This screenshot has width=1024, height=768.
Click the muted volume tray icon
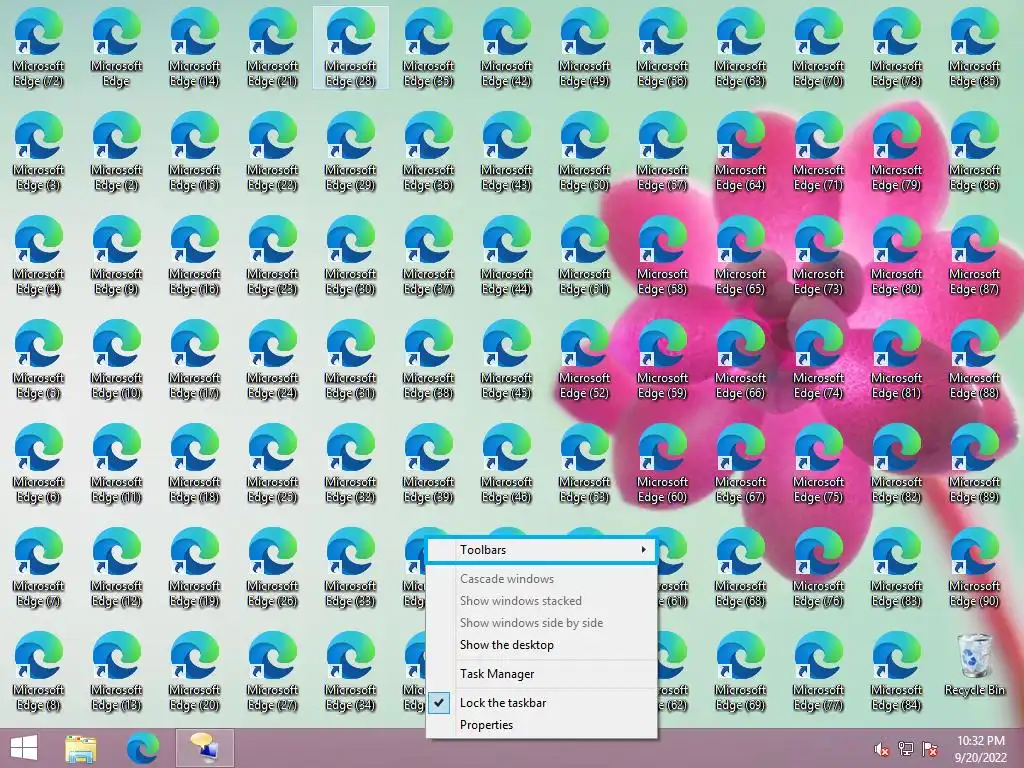point(881,749)
